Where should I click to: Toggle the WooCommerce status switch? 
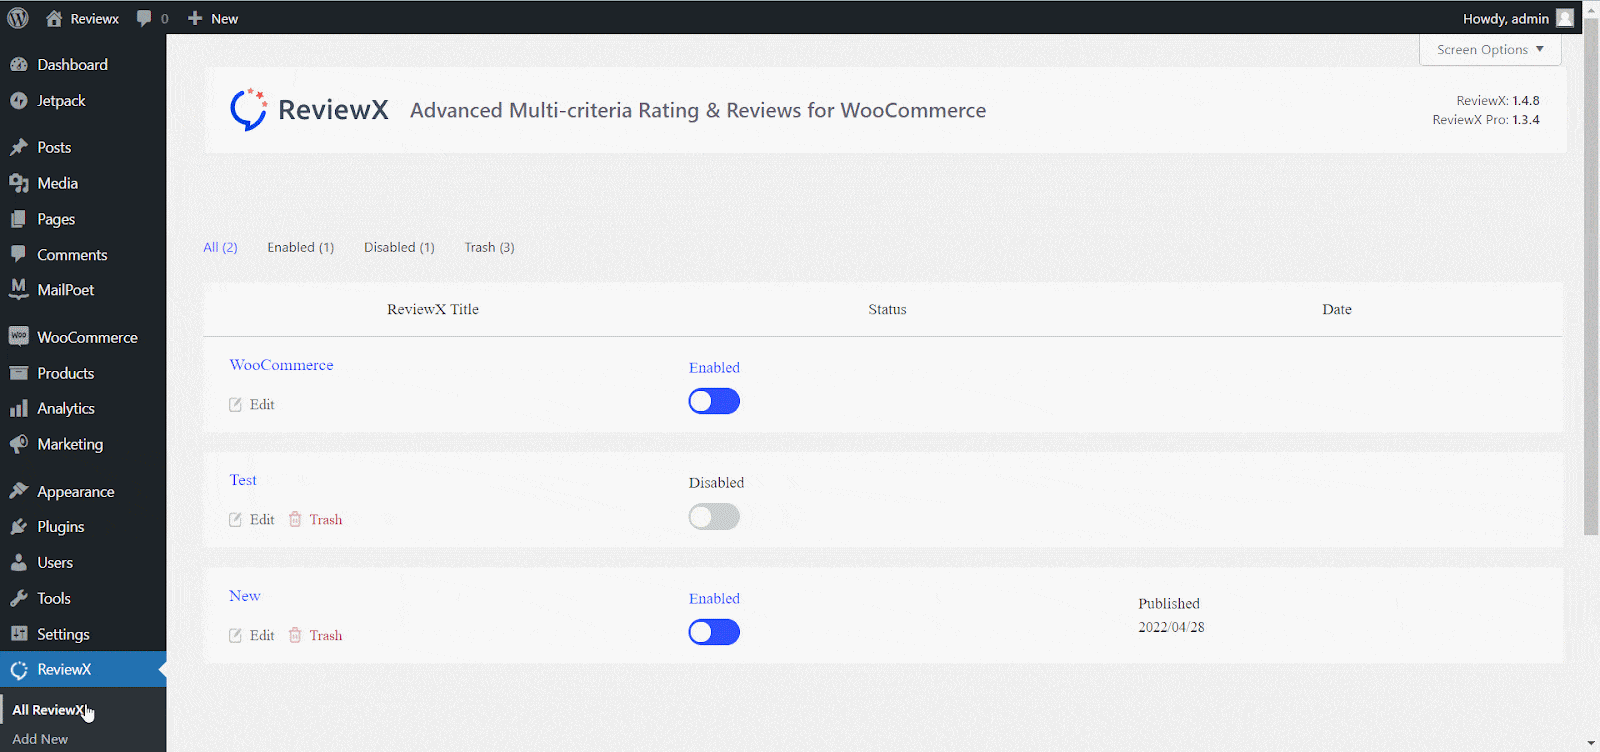pos(714,401)
